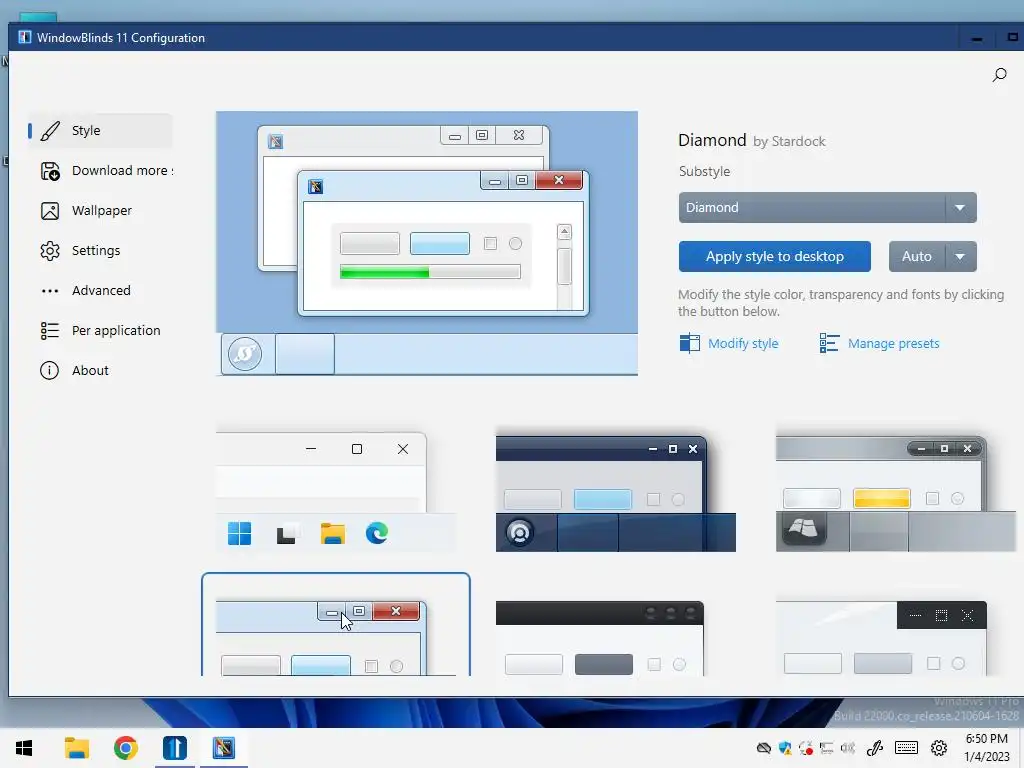Click the Wallpaper picture icon
Viewport: 1024px width, 768px height.
tap(50, 211)
